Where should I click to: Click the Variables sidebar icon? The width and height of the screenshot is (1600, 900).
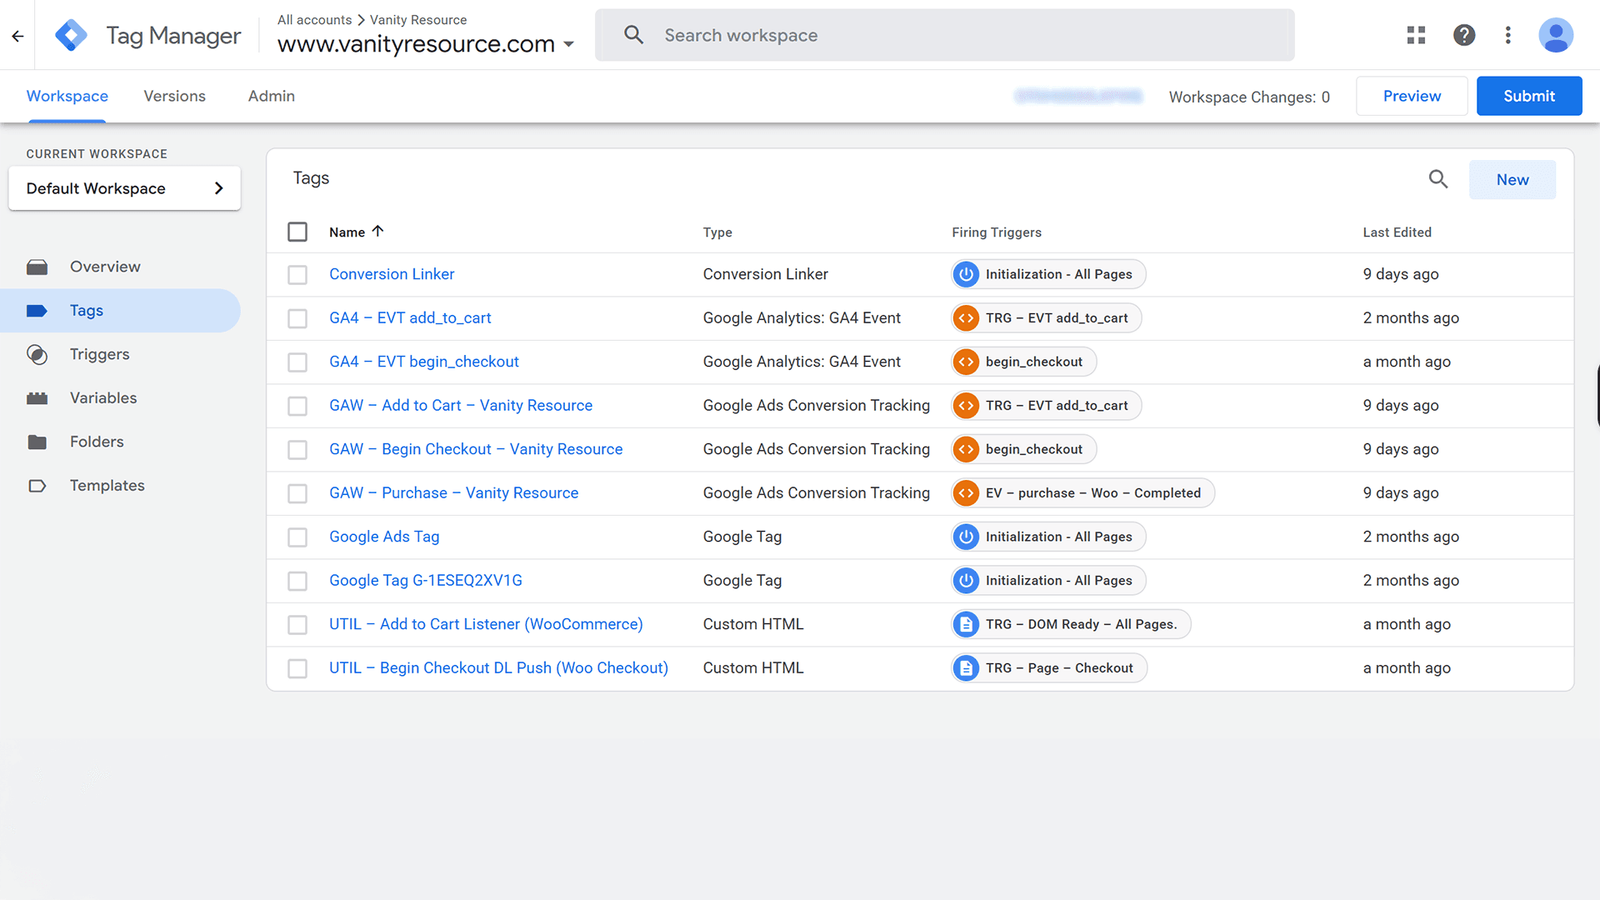click(37, 398)
